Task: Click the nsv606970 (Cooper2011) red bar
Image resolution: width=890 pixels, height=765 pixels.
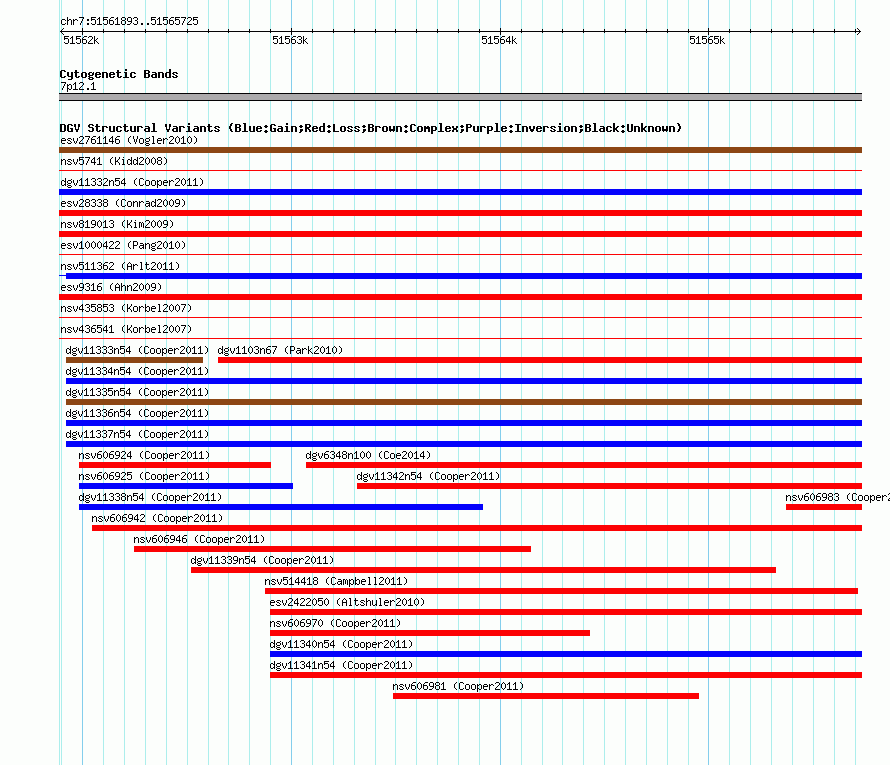Action: (430, 633)
